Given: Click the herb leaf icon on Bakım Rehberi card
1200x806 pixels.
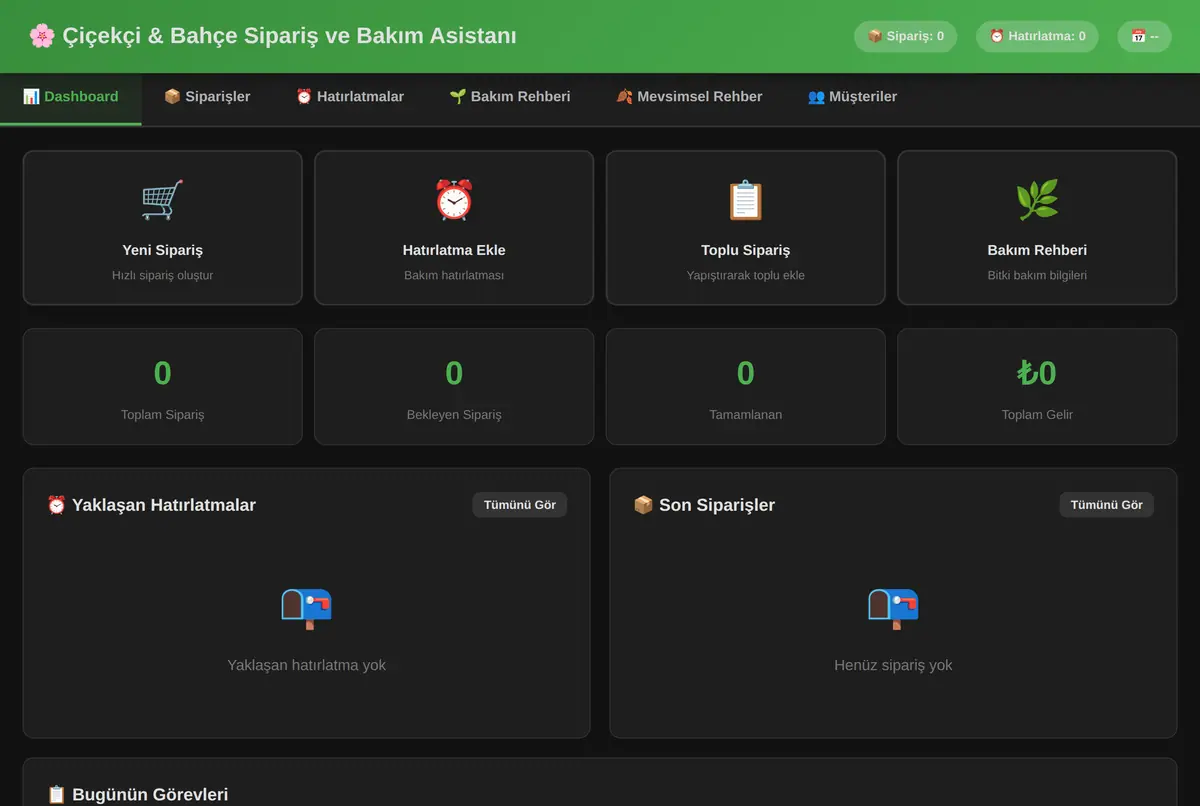Looking at the screenshot, I should (1037, 200).
